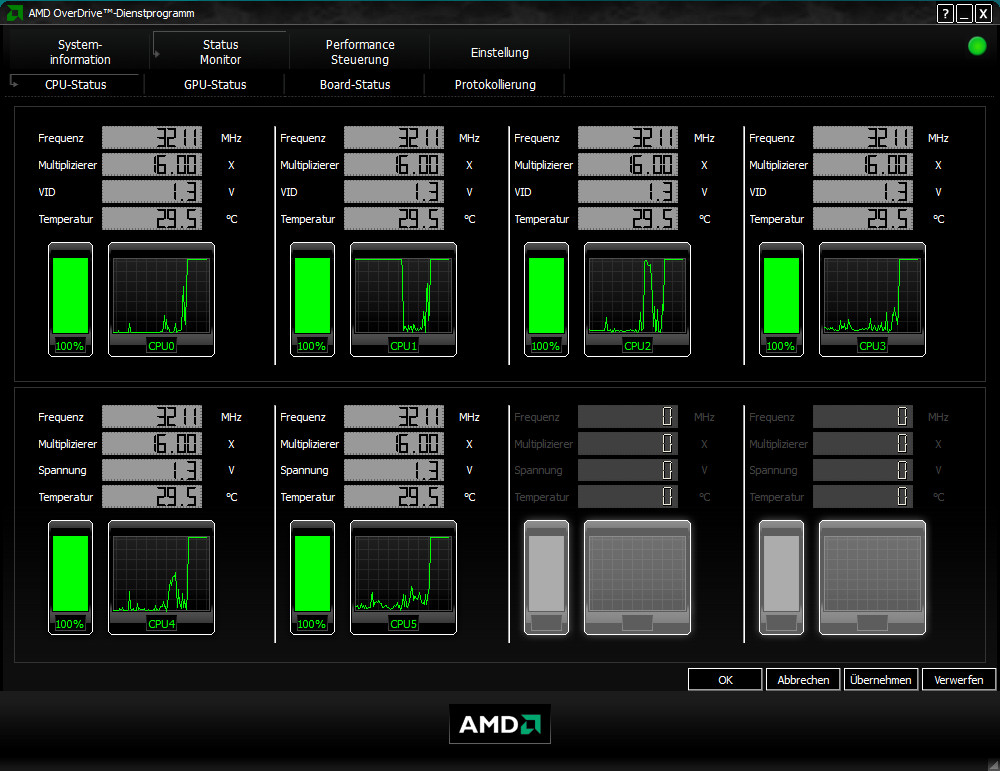Click the CPU5 usage history graph
Screen dimensions: 1000x771
pyautogui.click(x=403, y=577)
